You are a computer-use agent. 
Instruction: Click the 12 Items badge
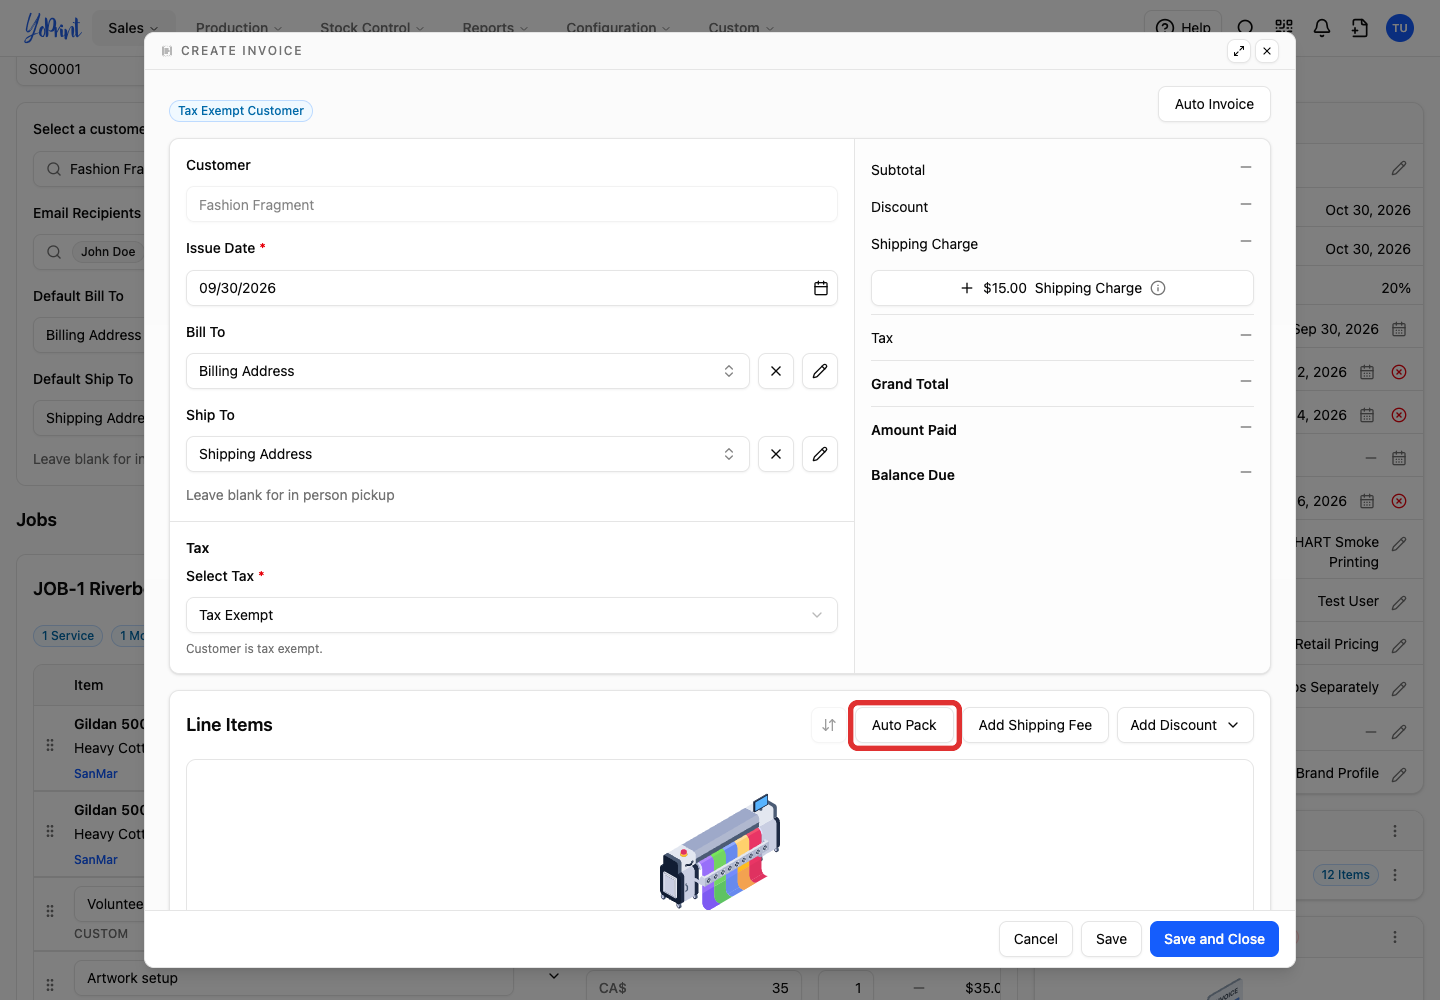tap(1345, 875)
